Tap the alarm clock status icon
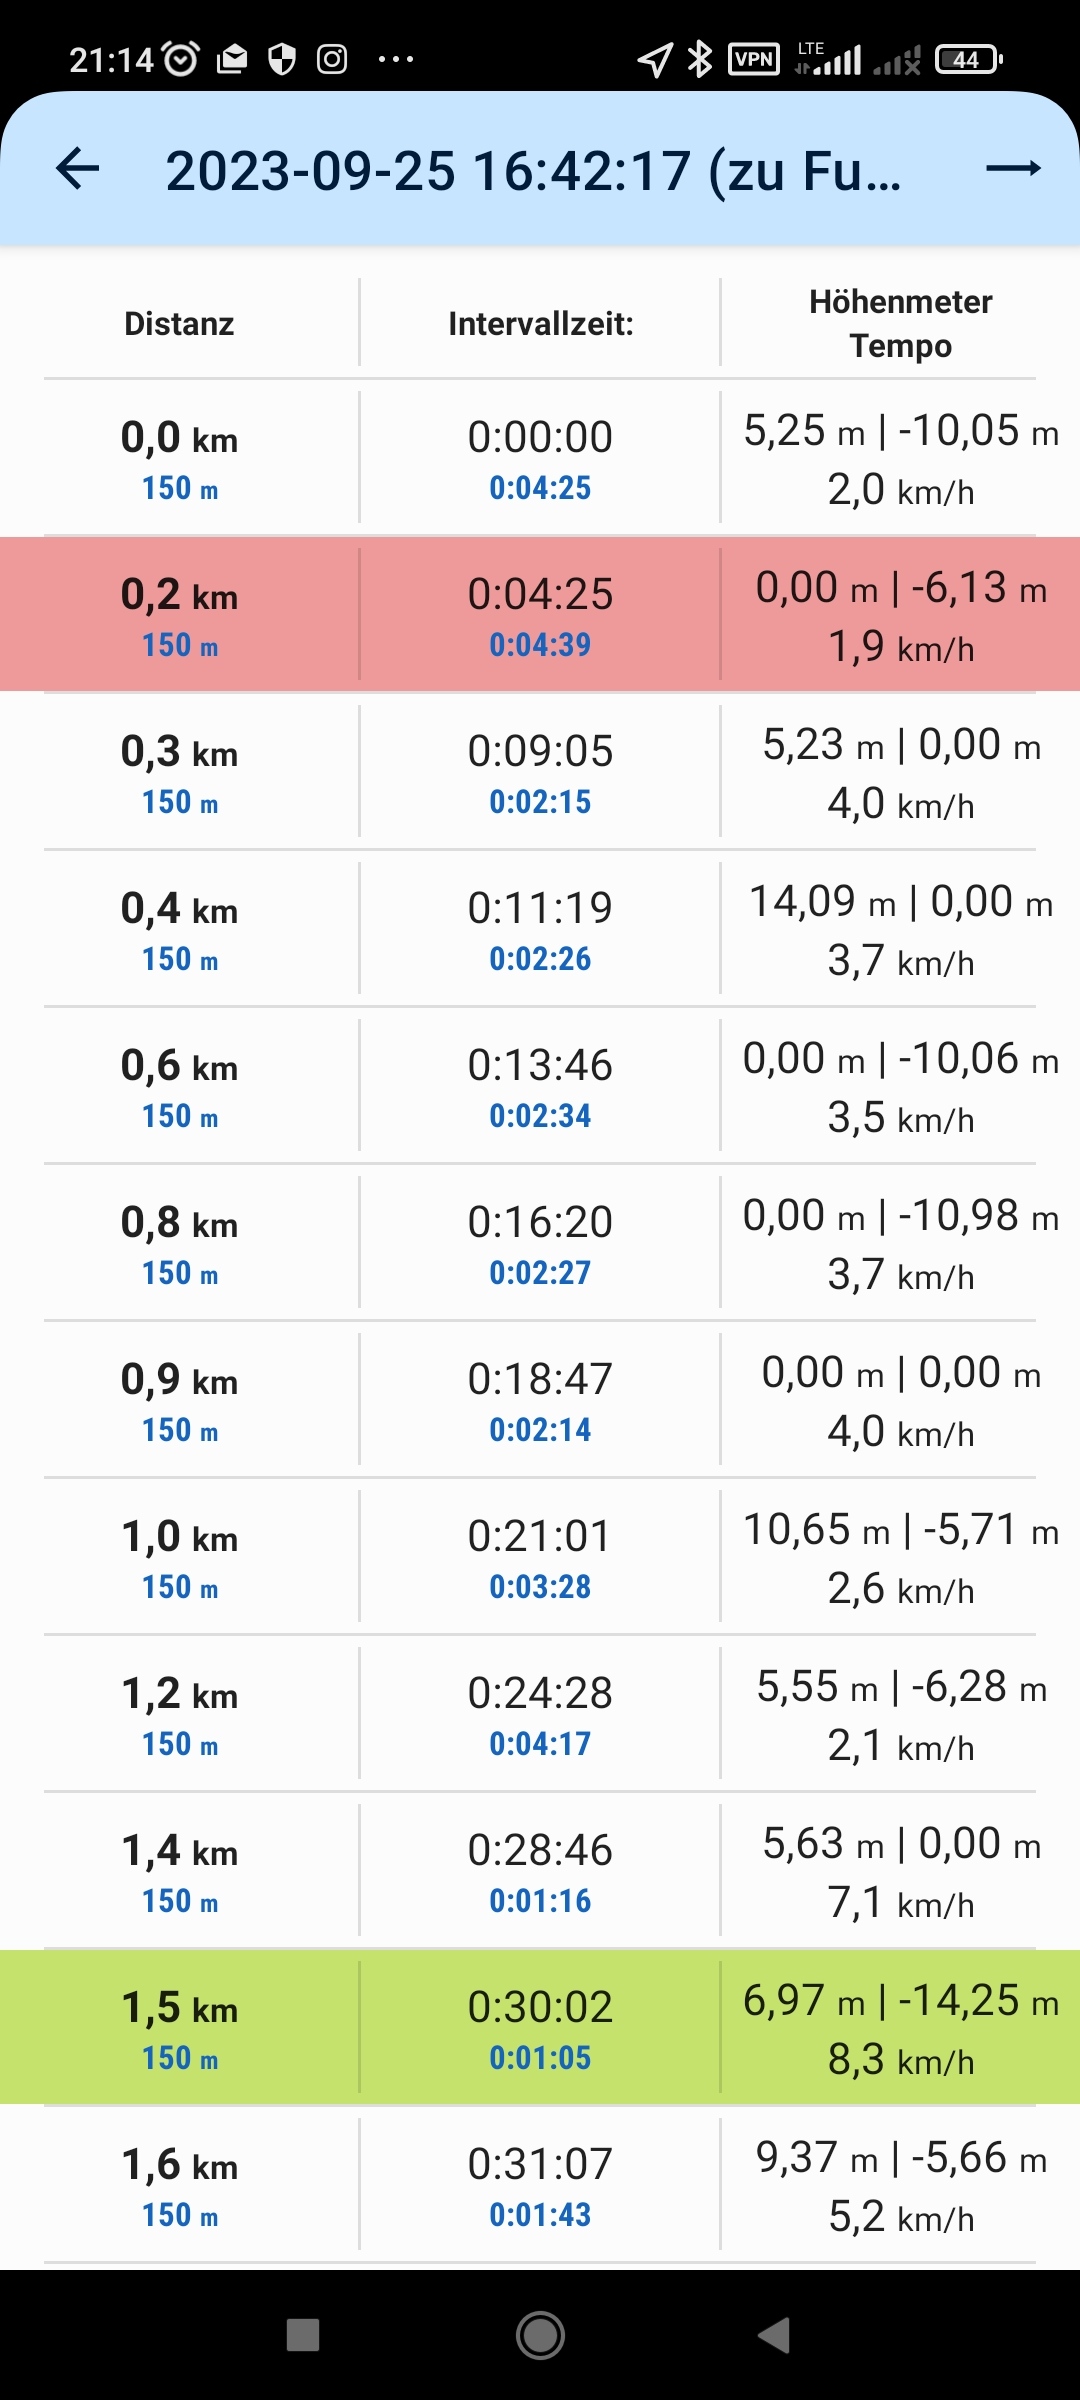This screenshot has width=1080, height=2400. [x=180, y=60]
